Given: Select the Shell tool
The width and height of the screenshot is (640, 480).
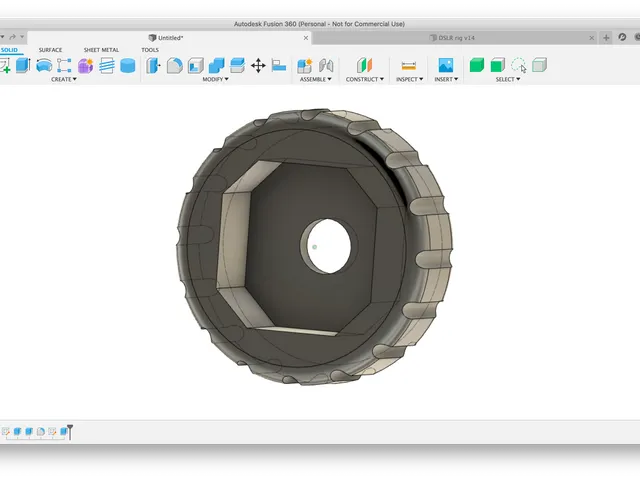Looking at the screenshot, I should tap(196, 65).
